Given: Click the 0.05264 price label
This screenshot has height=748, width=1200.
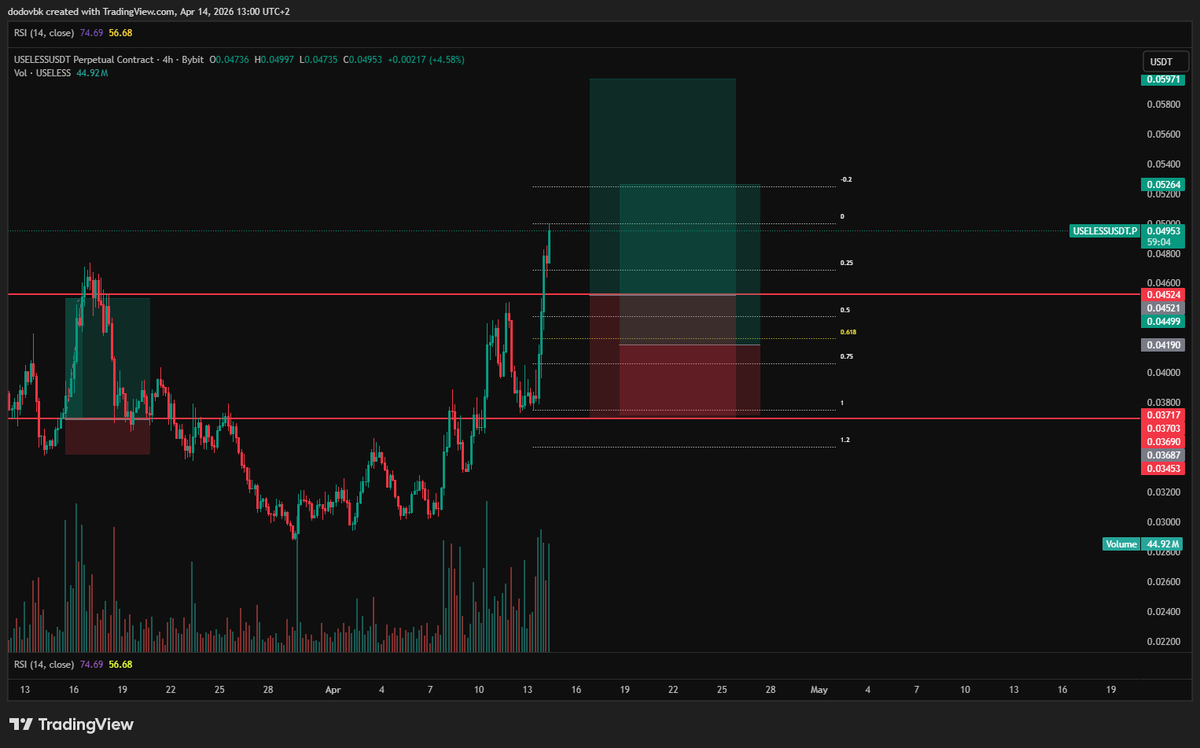Looking at the screenshot, I should [x=1162, y=185].
